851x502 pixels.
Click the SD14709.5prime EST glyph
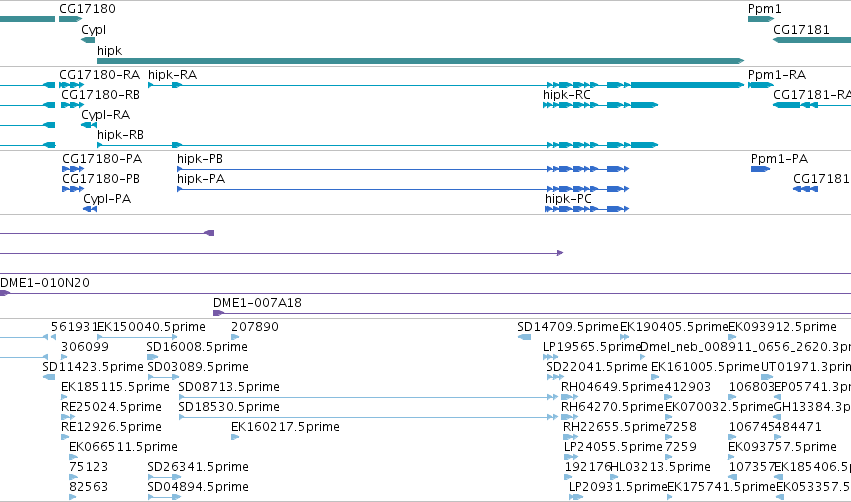524,337
